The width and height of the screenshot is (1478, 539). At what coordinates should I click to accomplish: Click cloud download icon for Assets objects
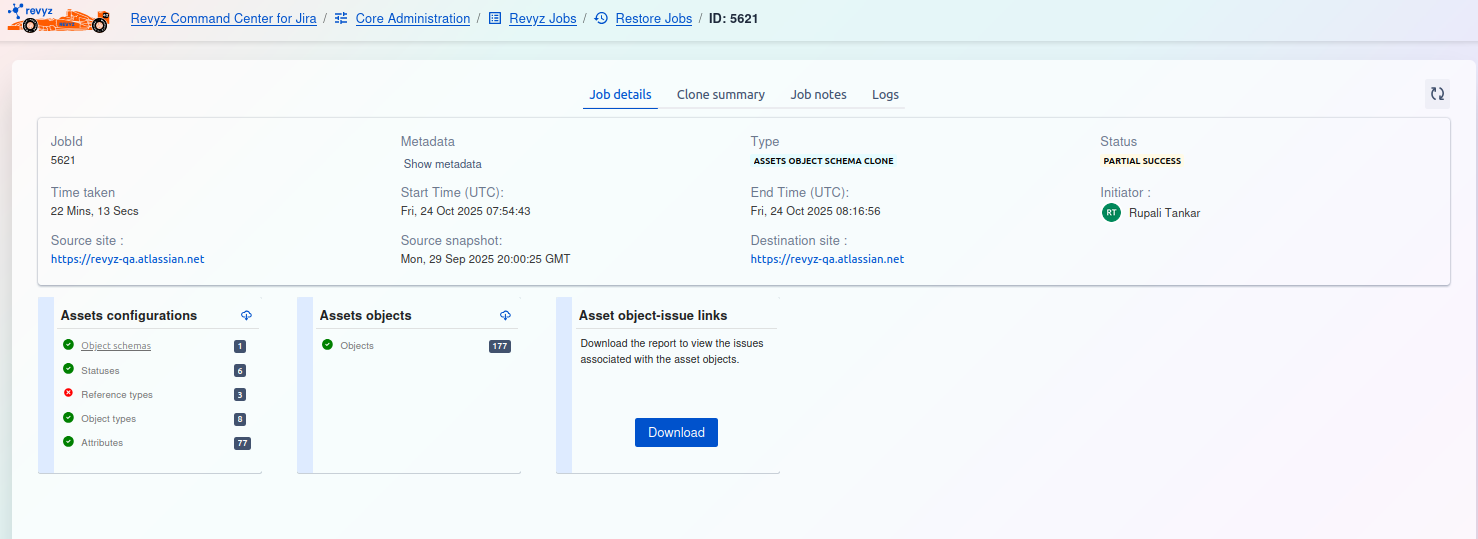pos(505,316)
